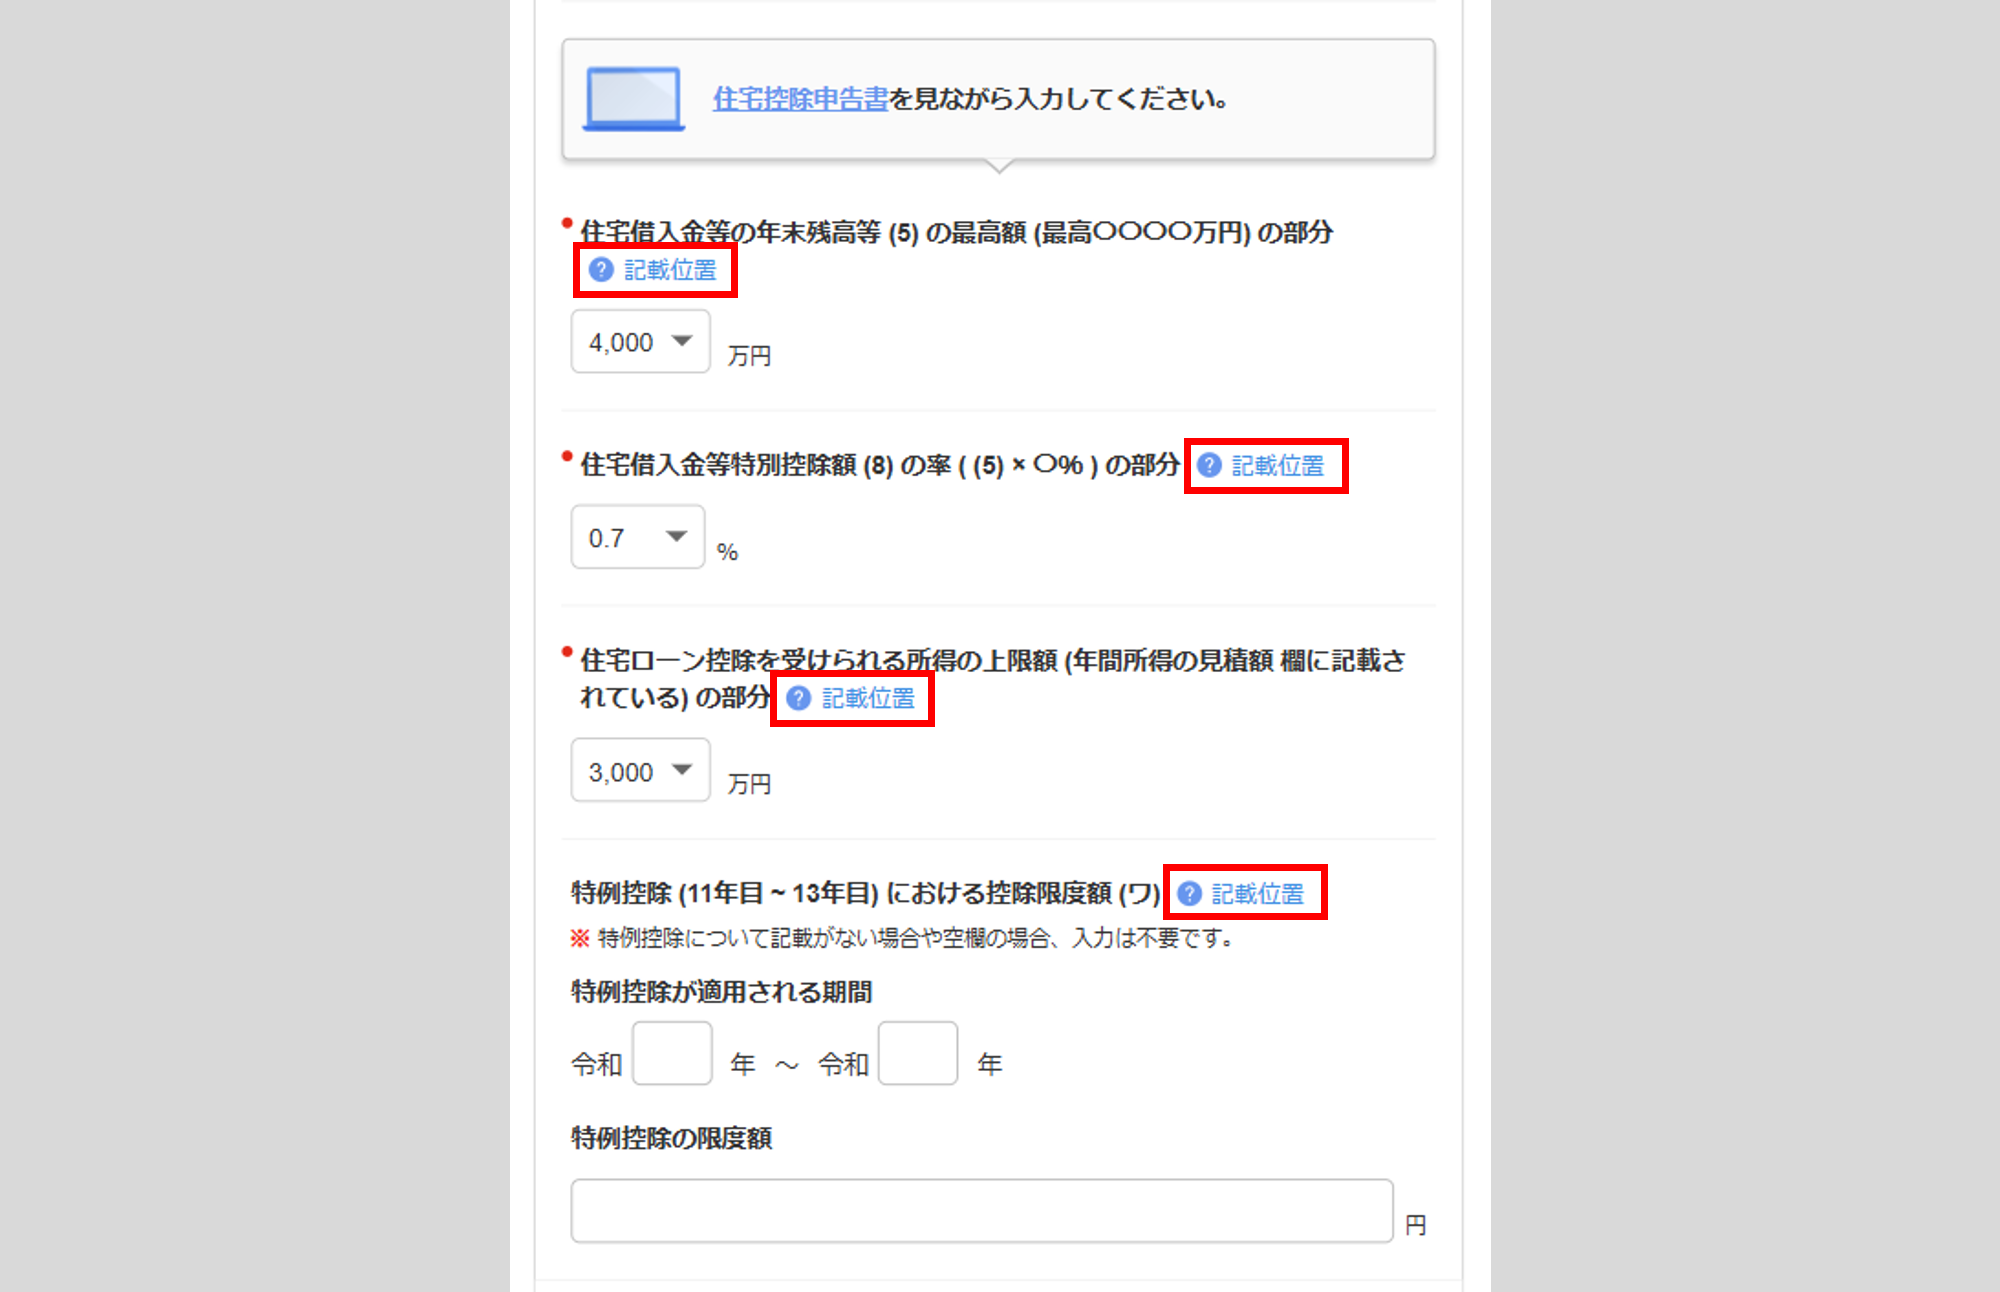Focus the second 令和 end year field

918,1053
